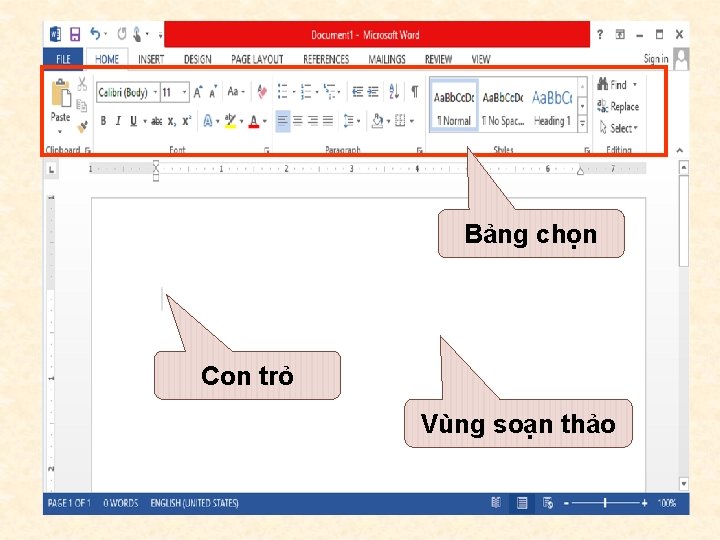The image size is (720, 540).
Task: Select the Format Painter brush
Action: click(82, 127)
